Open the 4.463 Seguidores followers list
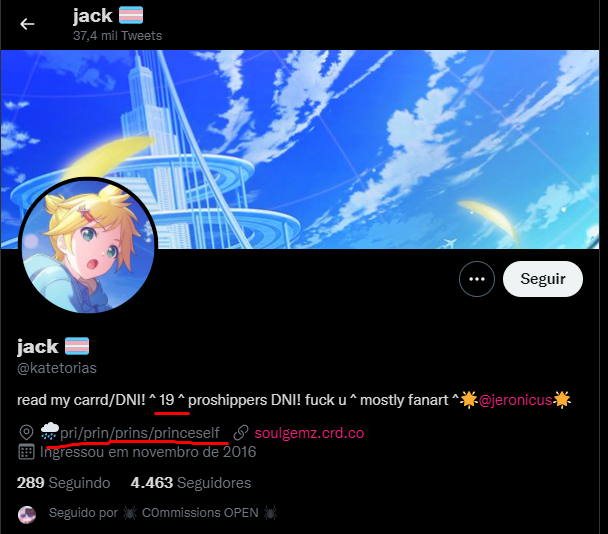The image size is (608, 534). [191, 483]
